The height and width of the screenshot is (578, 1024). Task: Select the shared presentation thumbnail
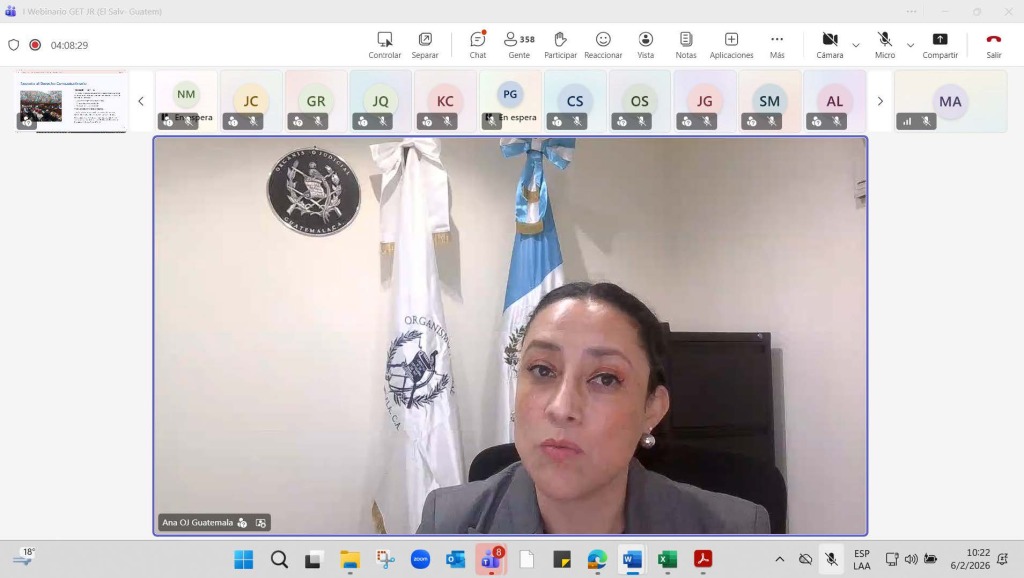(72, 101)
